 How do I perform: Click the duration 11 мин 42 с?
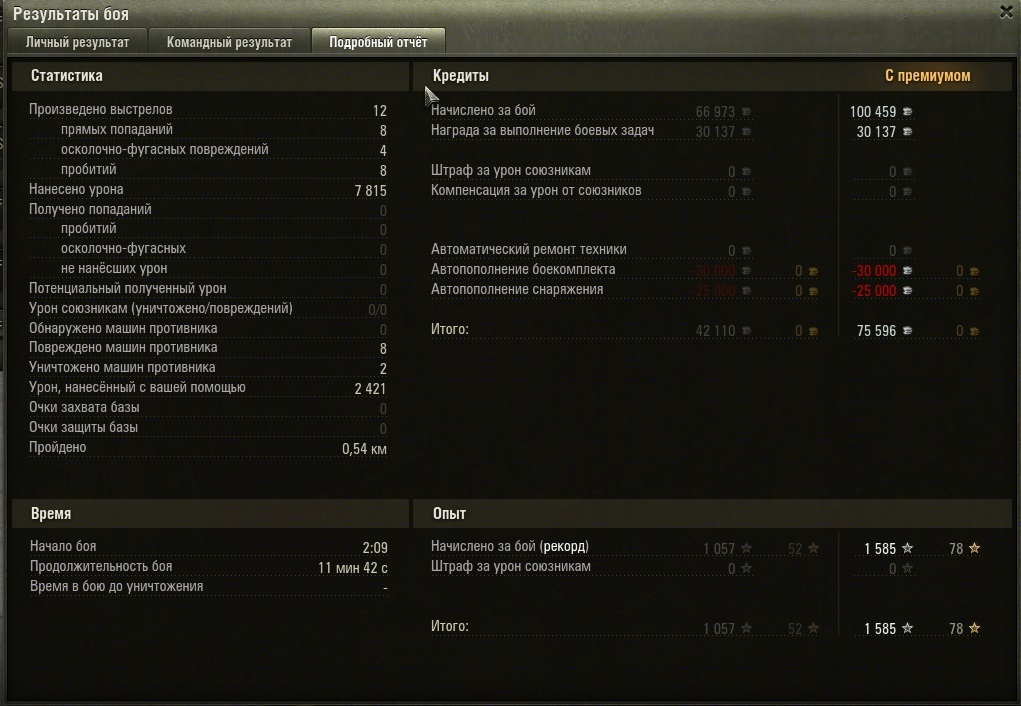tap(353, 568)
